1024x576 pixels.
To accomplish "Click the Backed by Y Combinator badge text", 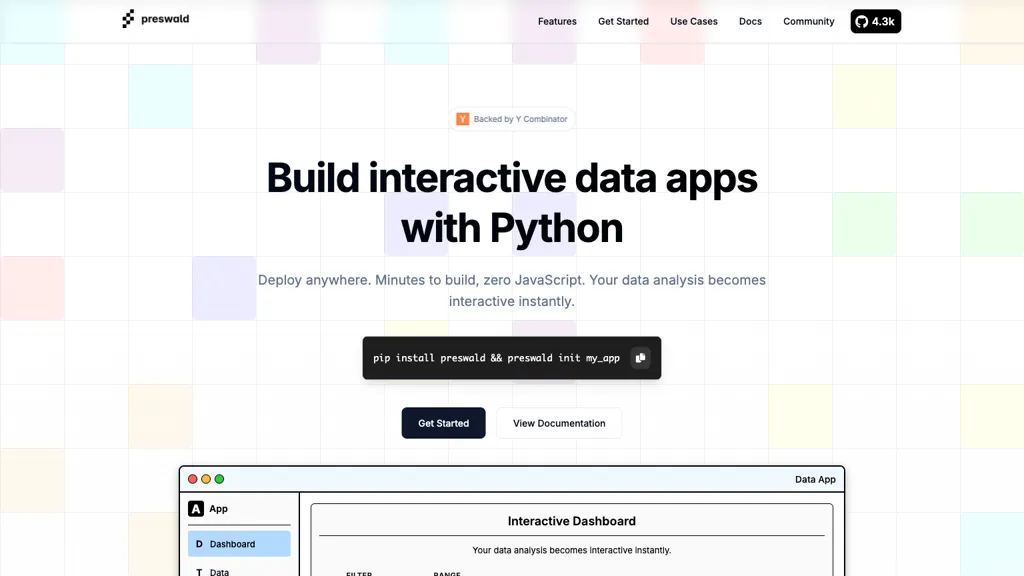I will (x=520, y=119).
